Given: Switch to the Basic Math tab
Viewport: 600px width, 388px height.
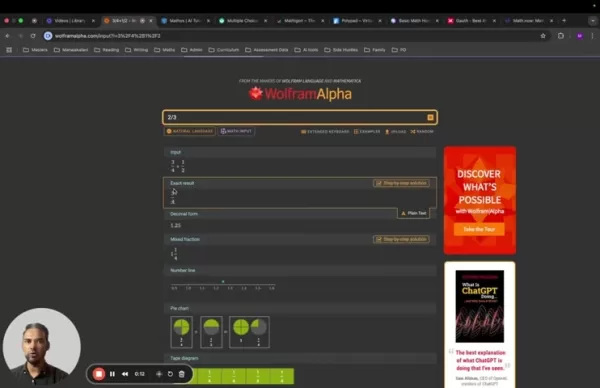Looking at the screenshot, I should point(414,21).
